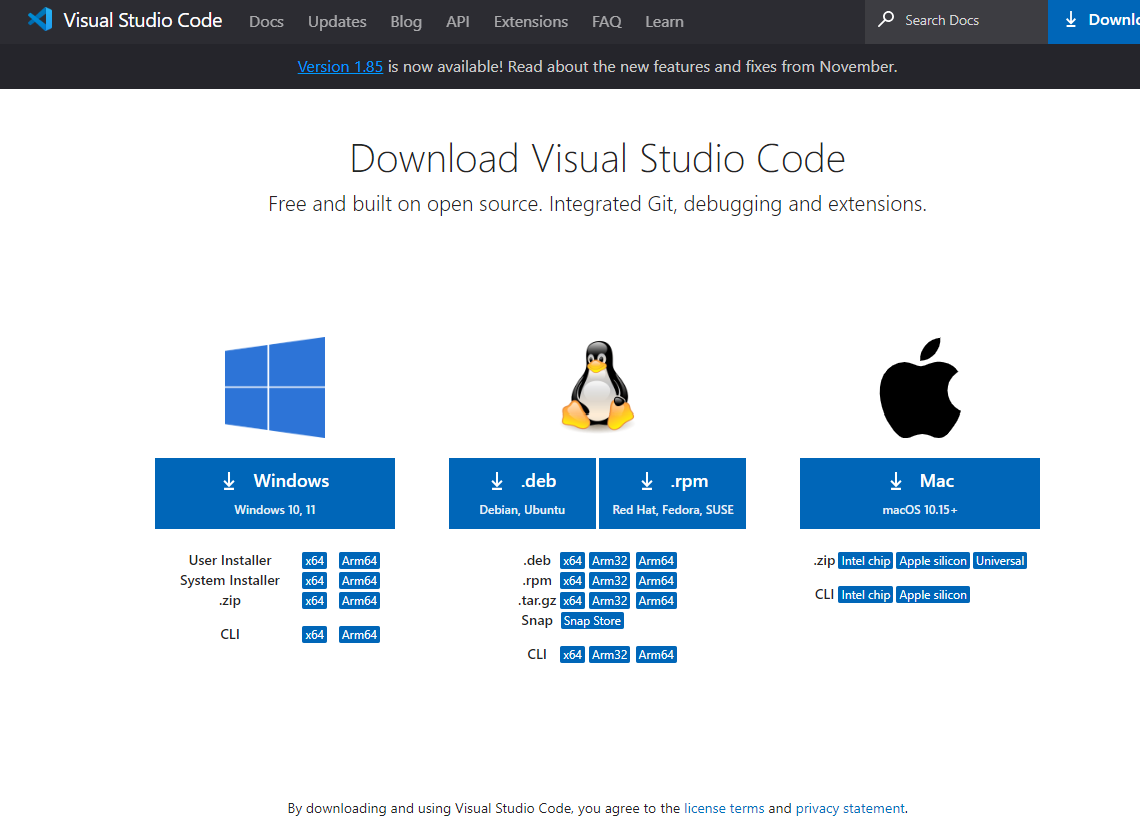Click the Linux Tux penguin icon

point(597,387)
